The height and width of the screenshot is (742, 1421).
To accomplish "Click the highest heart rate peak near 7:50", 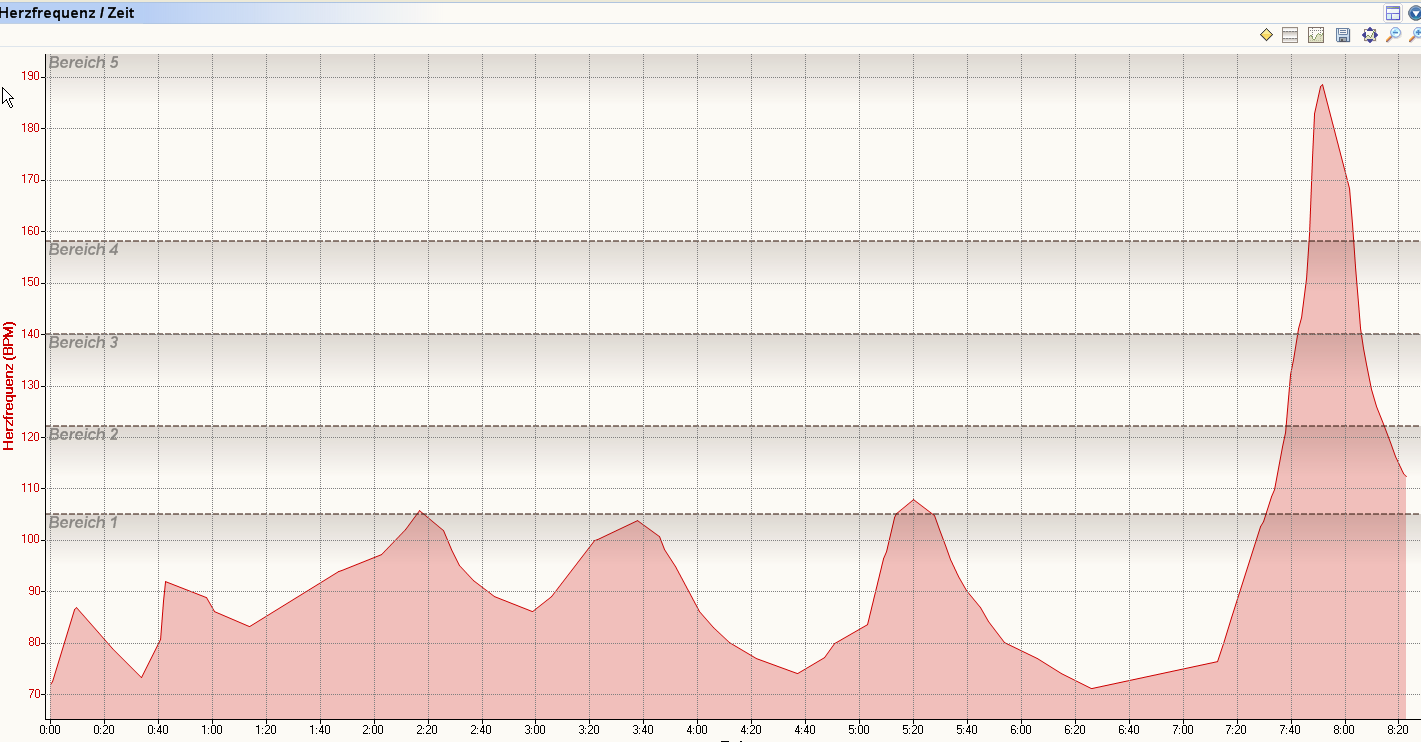I will pyautogui.click(x=1322, y=85).
